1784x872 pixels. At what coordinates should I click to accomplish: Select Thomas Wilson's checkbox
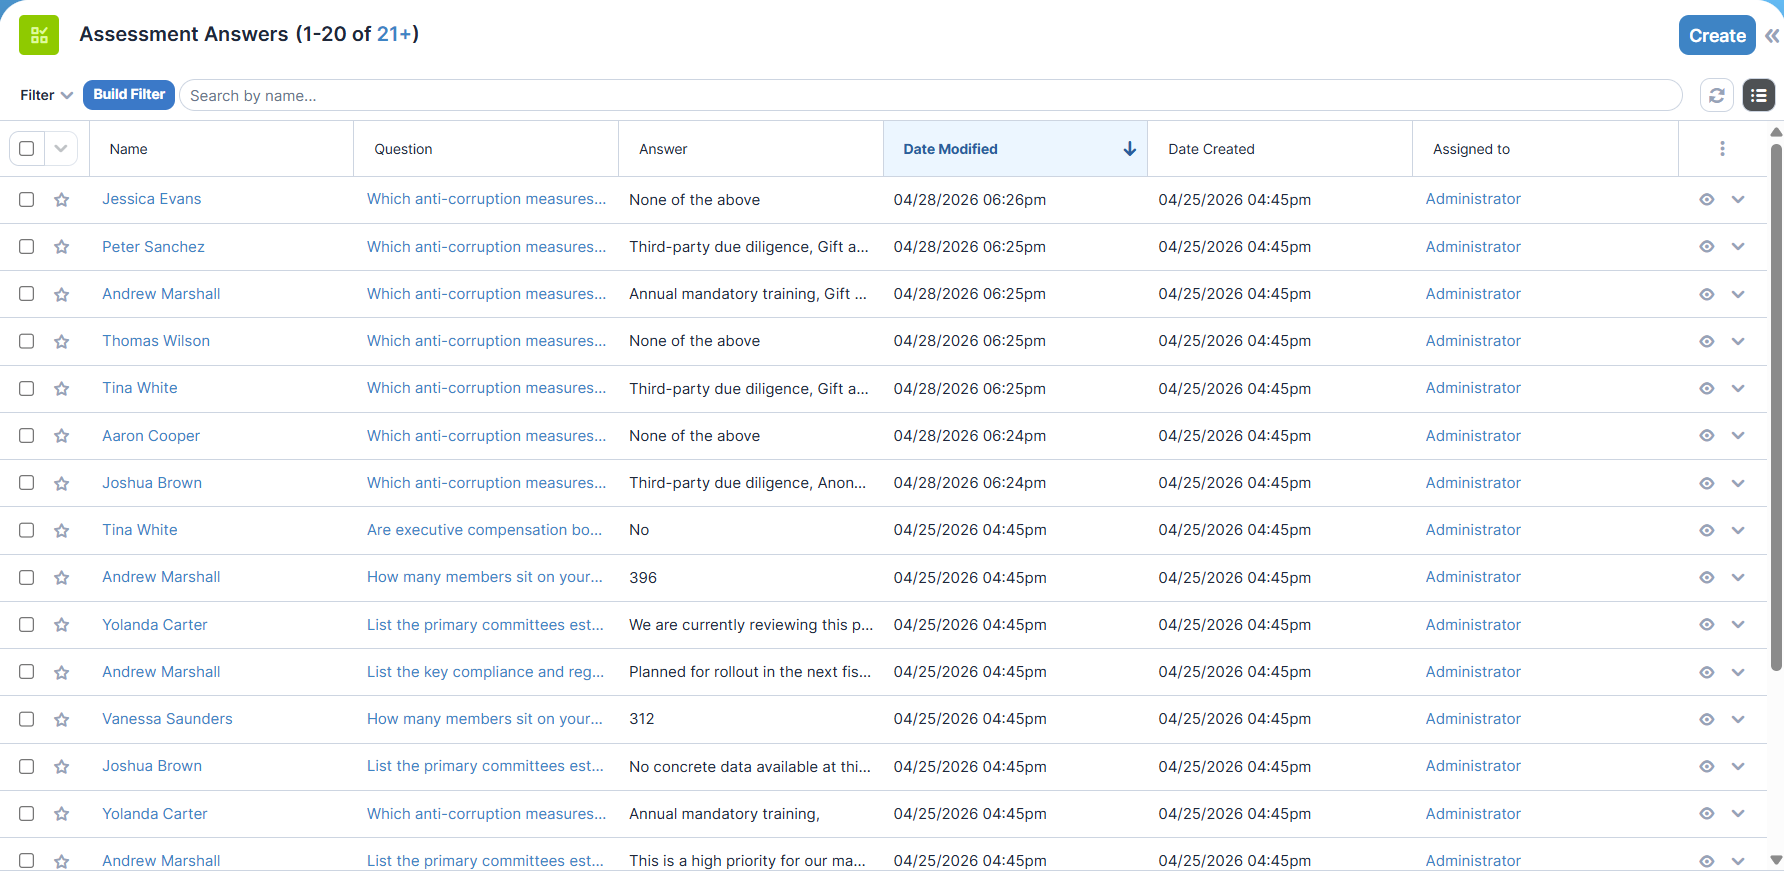tap(27, 342)
